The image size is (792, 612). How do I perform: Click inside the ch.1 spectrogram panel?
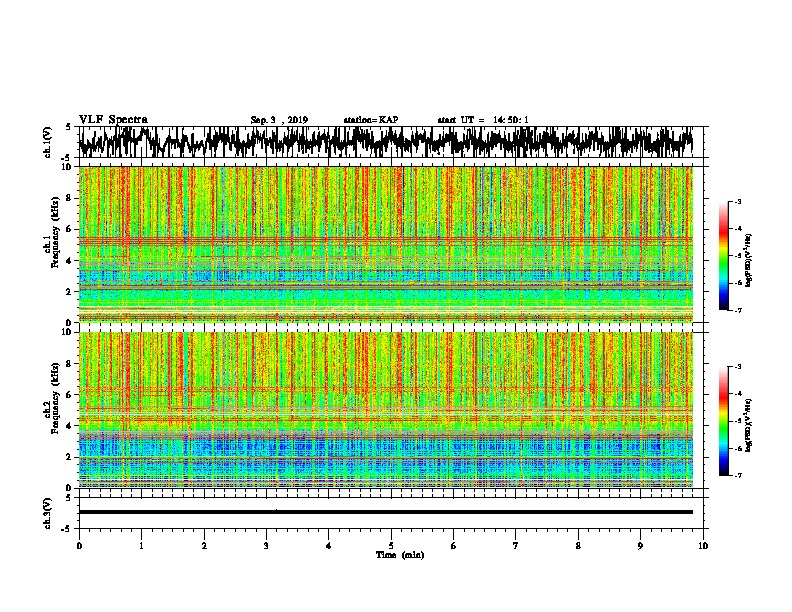386,244
